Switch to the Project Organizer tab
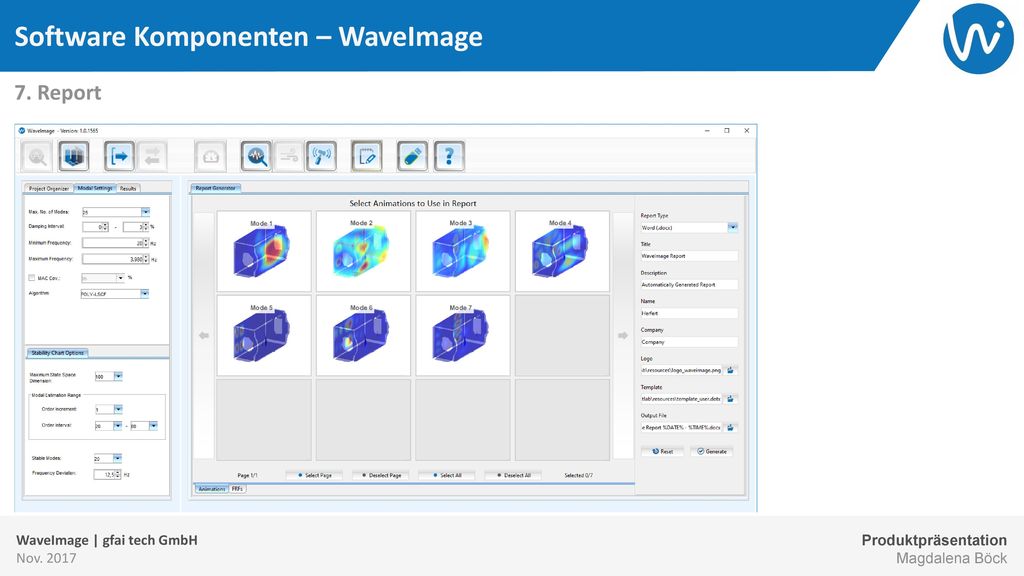 (49, 188)
